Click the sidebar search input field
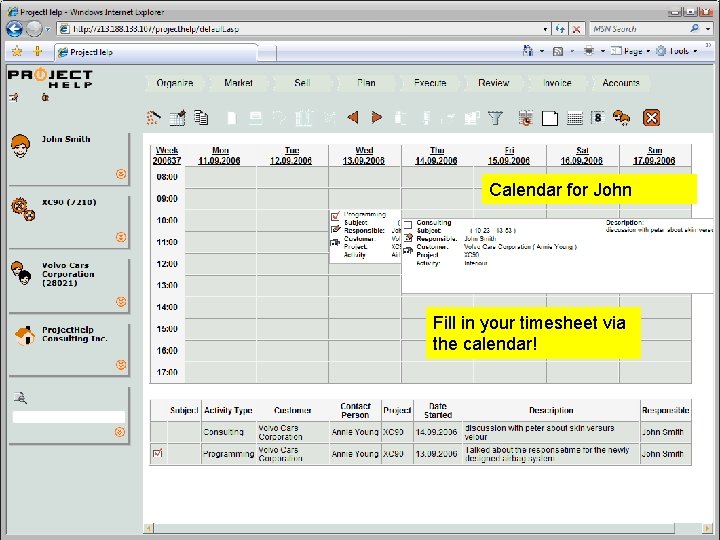Screen dimensions: 720x540 click(68, 417)
